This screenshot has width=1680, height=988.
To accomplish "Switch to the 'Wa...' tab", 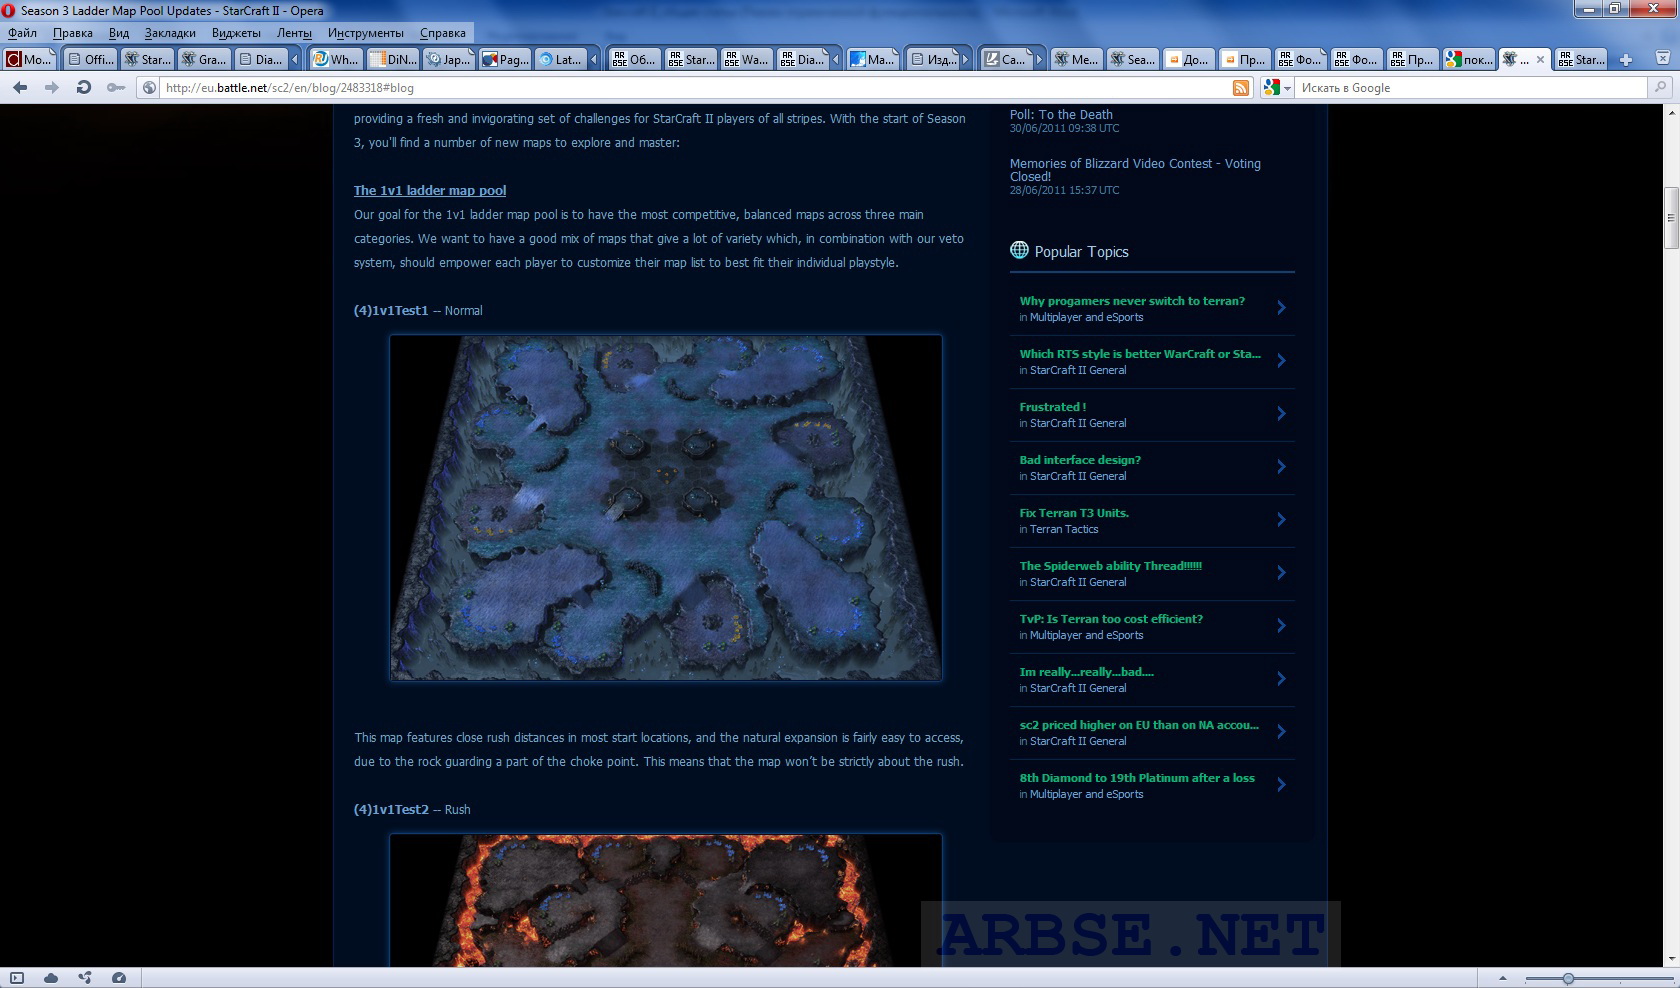I will tap(747, 60).
